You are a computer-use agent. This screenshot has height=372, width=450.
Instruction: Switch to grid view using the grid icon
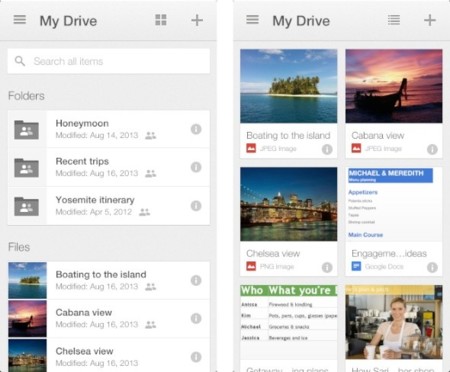pos(161,20)
